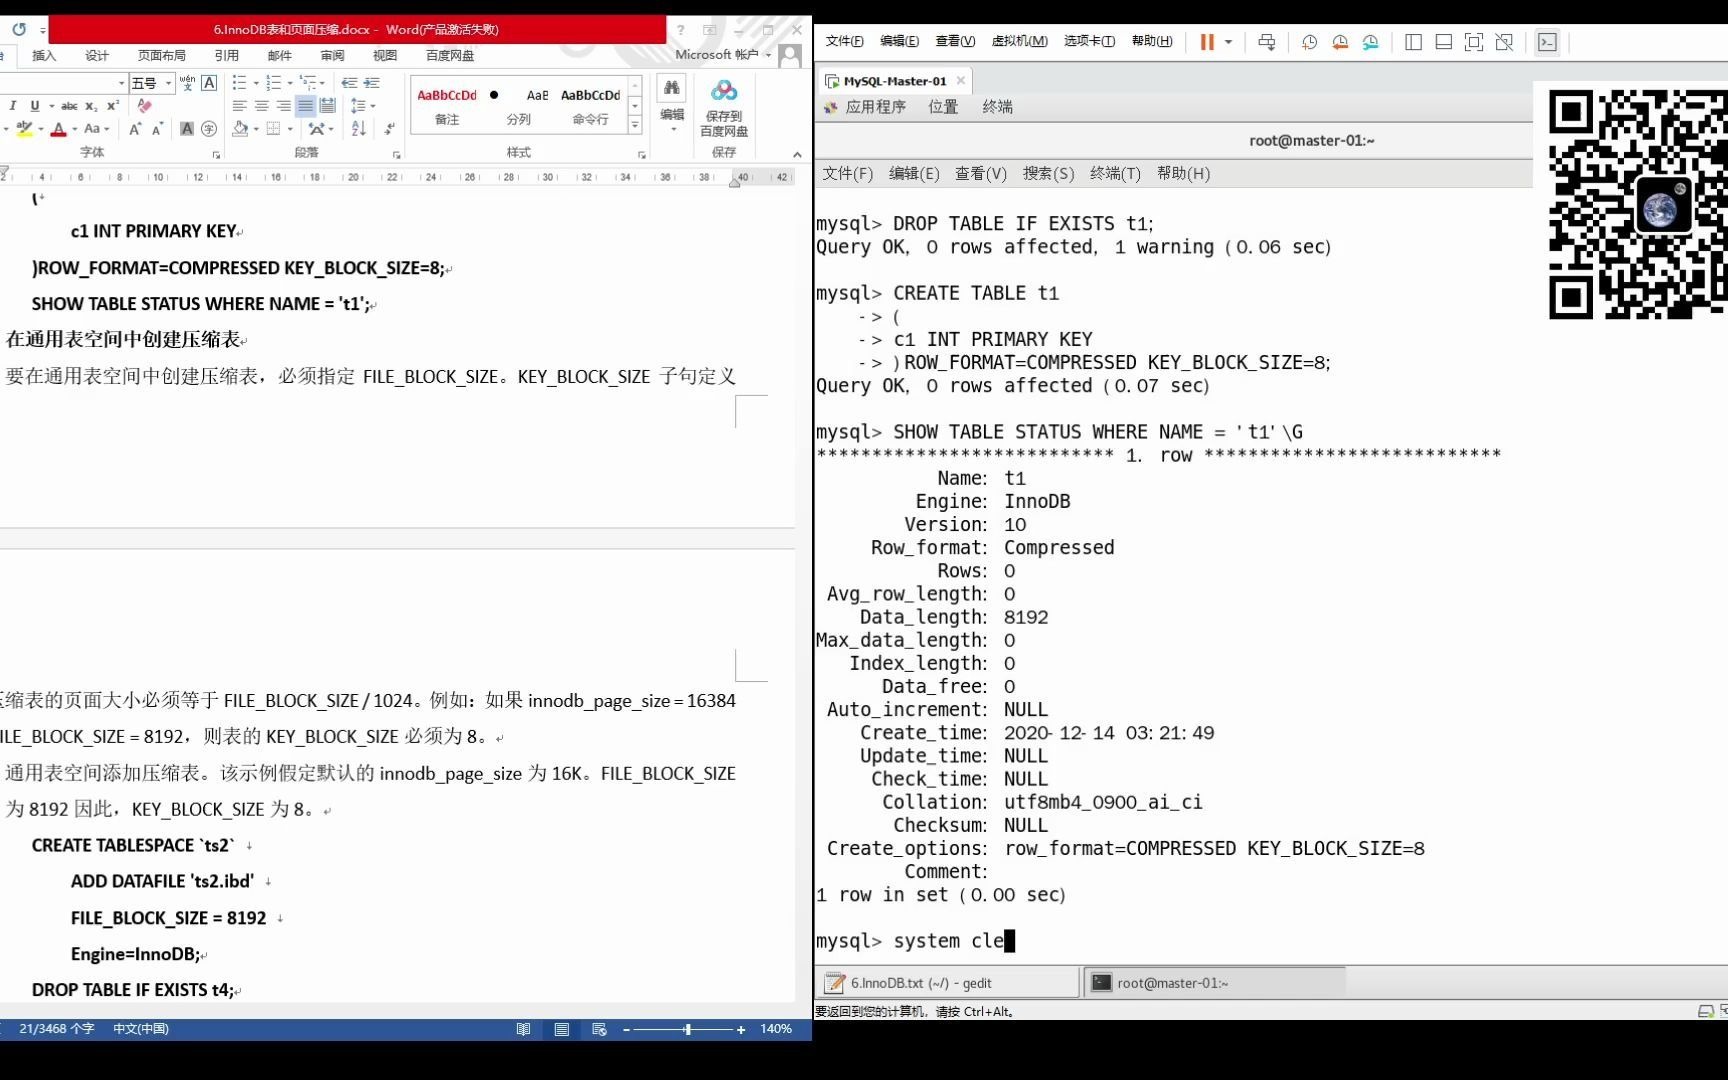1728x1080 pixels.
Task: Disable the active justified alignment
Action: tap(305, 106)
